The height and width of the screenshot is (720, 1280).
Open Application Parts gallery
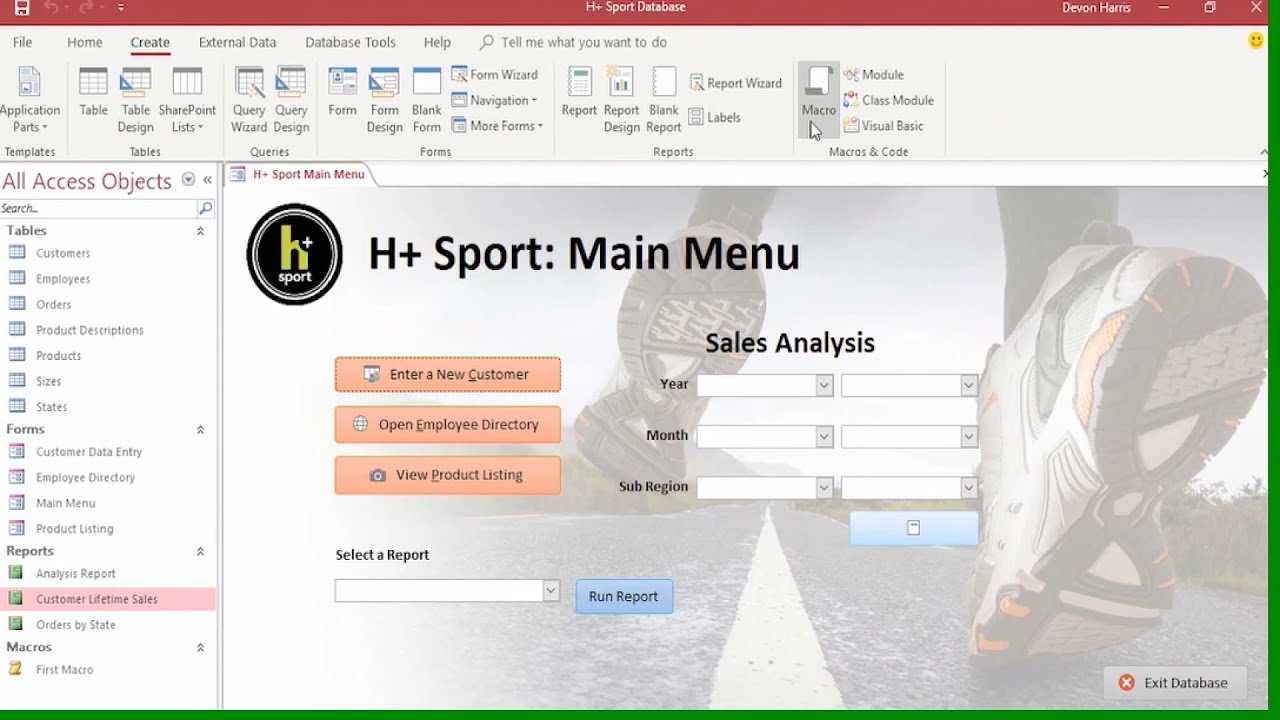tap(30, 100)
